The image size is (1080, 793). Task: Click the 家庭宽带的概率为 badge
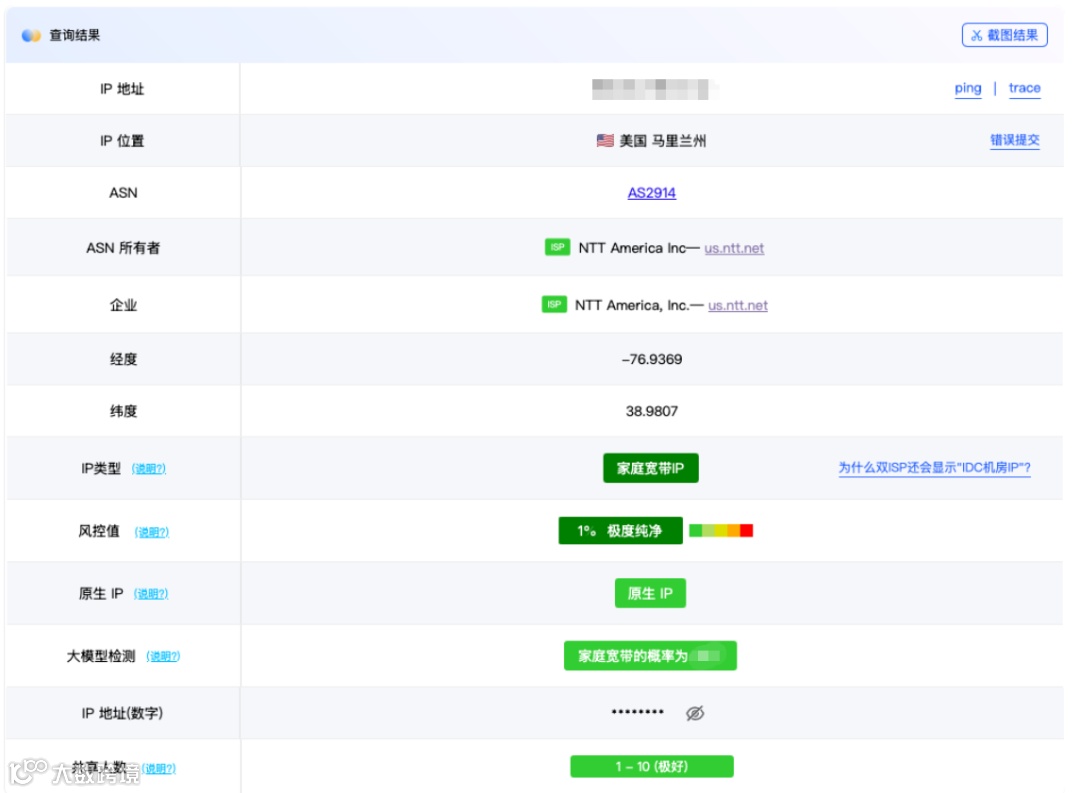[650, 656]
